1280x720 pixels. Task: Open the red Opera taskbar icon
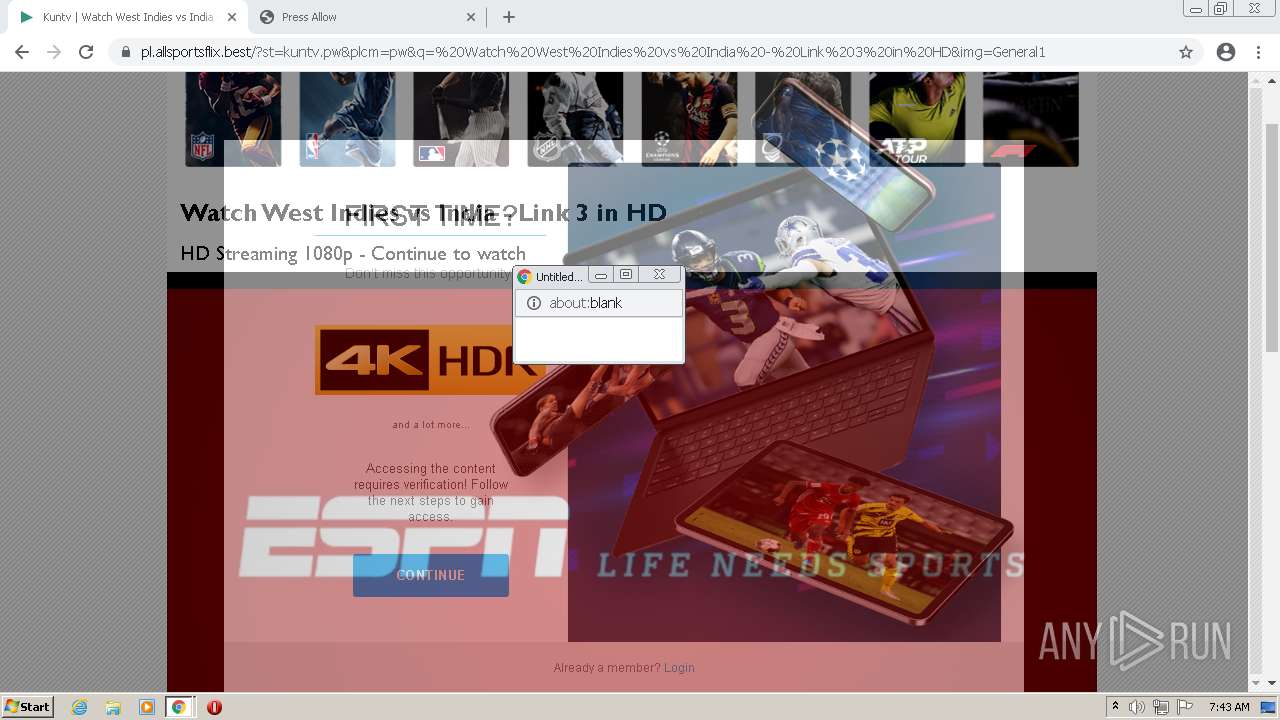point(214,707)
